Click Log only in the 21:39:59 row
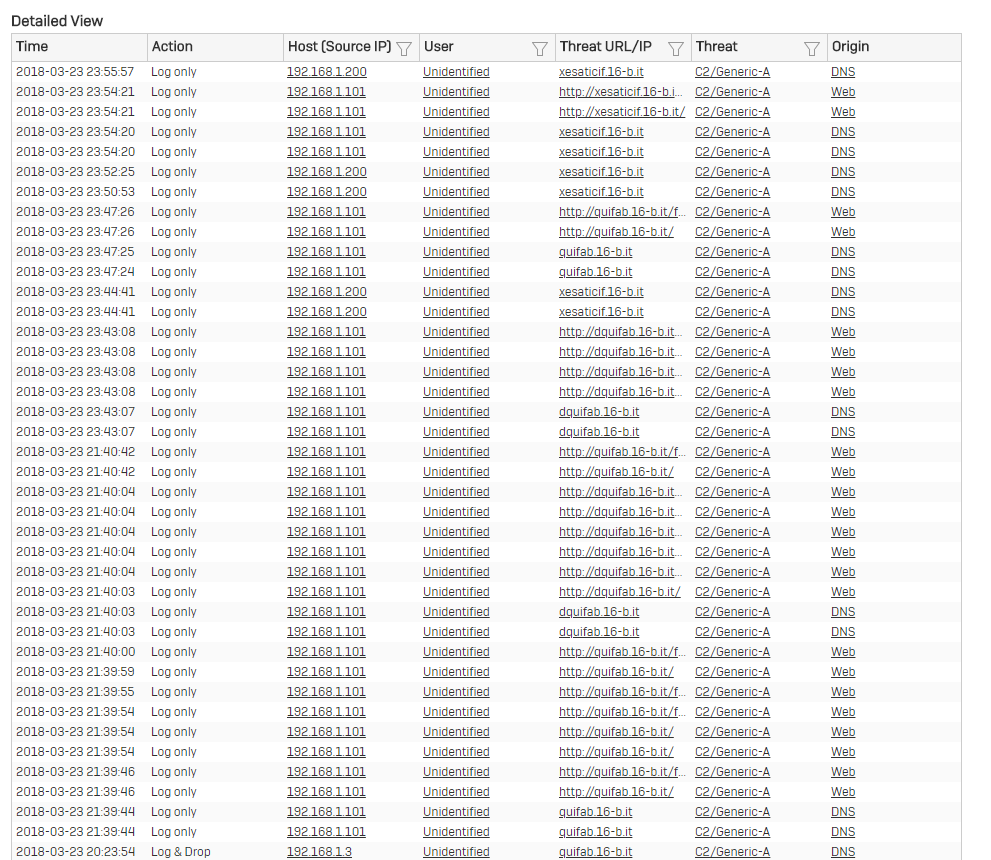991x860 pixels. click(x=174, y=672)
